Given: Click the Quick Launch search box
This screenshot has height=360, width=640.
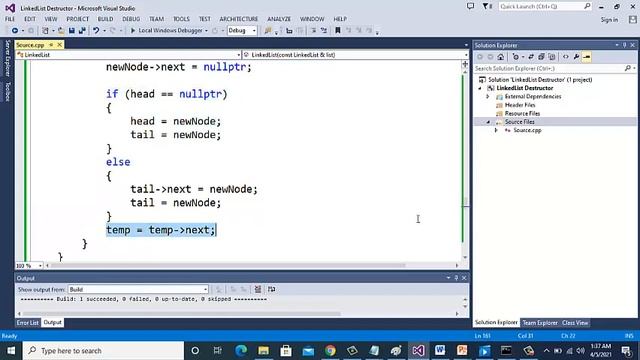Looking at the screenshot, I should [x=544, y=7].
